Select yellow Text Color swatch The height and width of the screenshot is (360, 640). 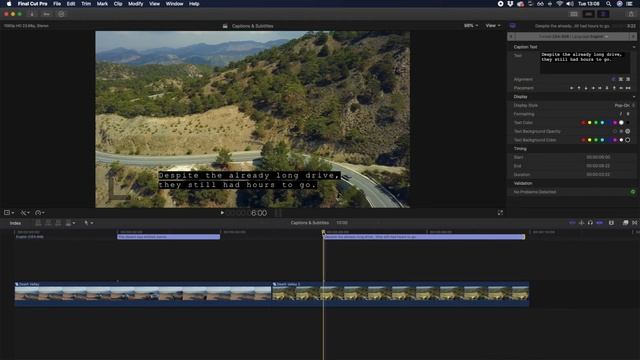coord(589,122)
